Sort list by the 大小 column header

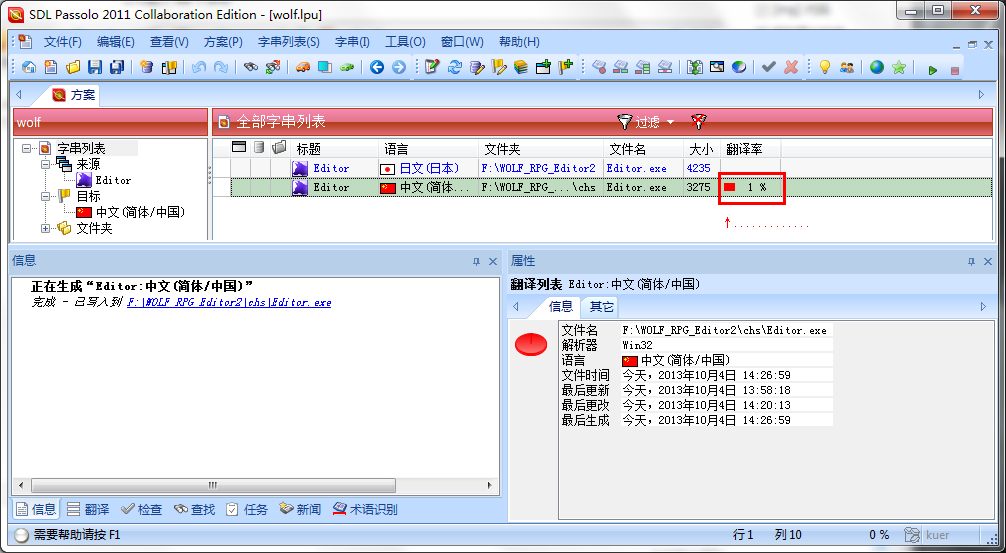(701, 149)
